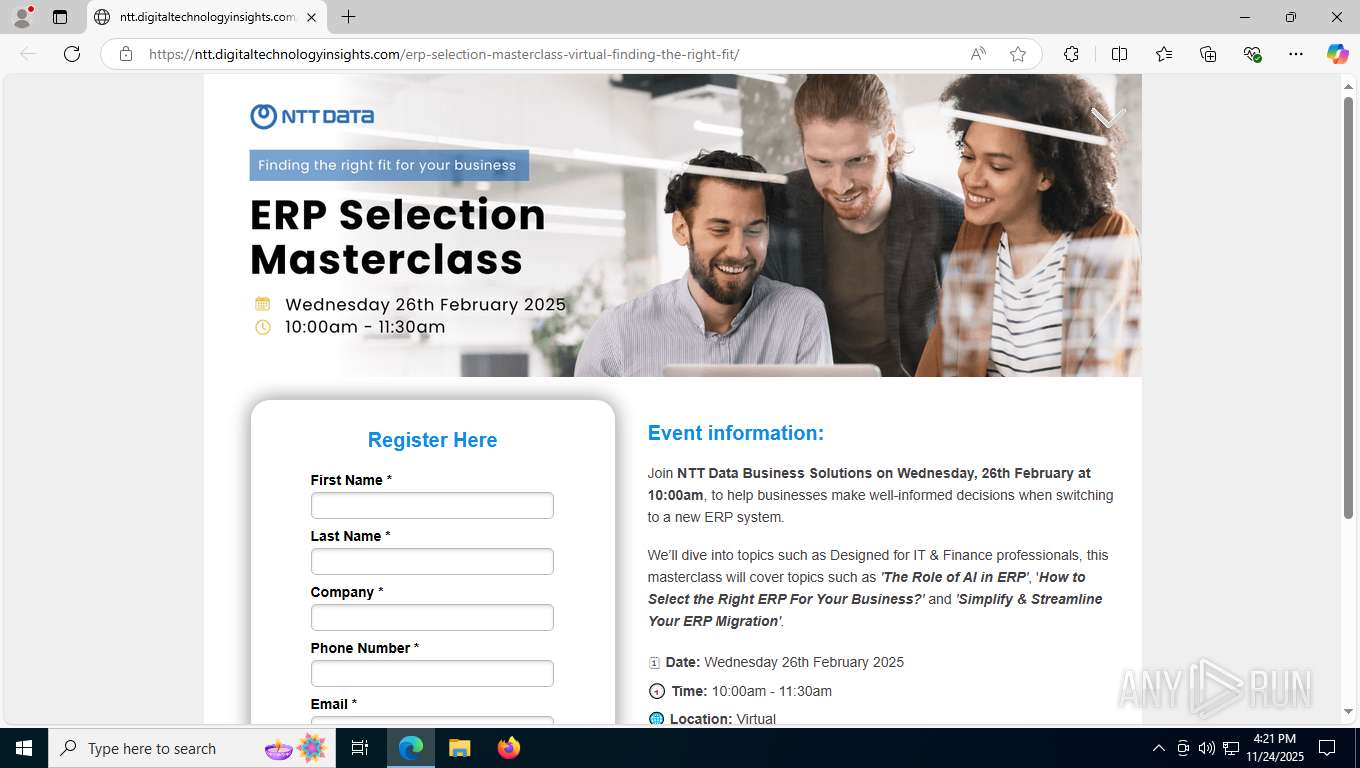Refresh the current page

(72, 54)
